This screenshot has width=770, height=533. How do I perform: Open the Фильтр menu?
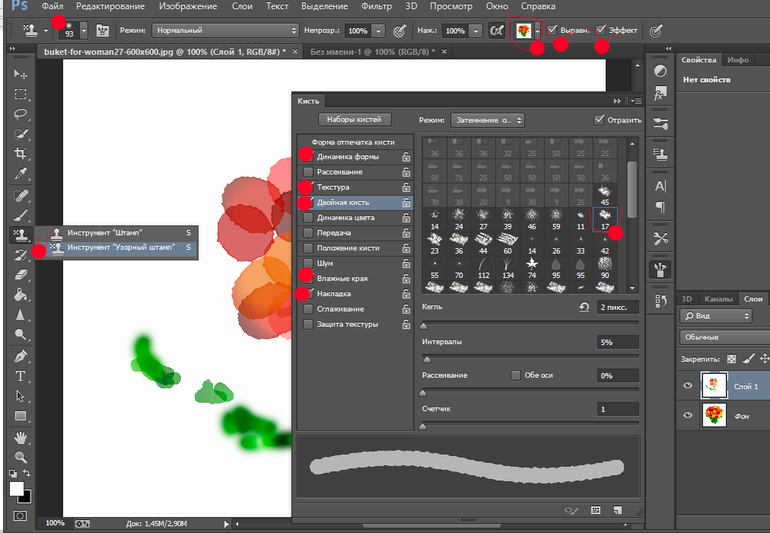click(x=375, y=7)
